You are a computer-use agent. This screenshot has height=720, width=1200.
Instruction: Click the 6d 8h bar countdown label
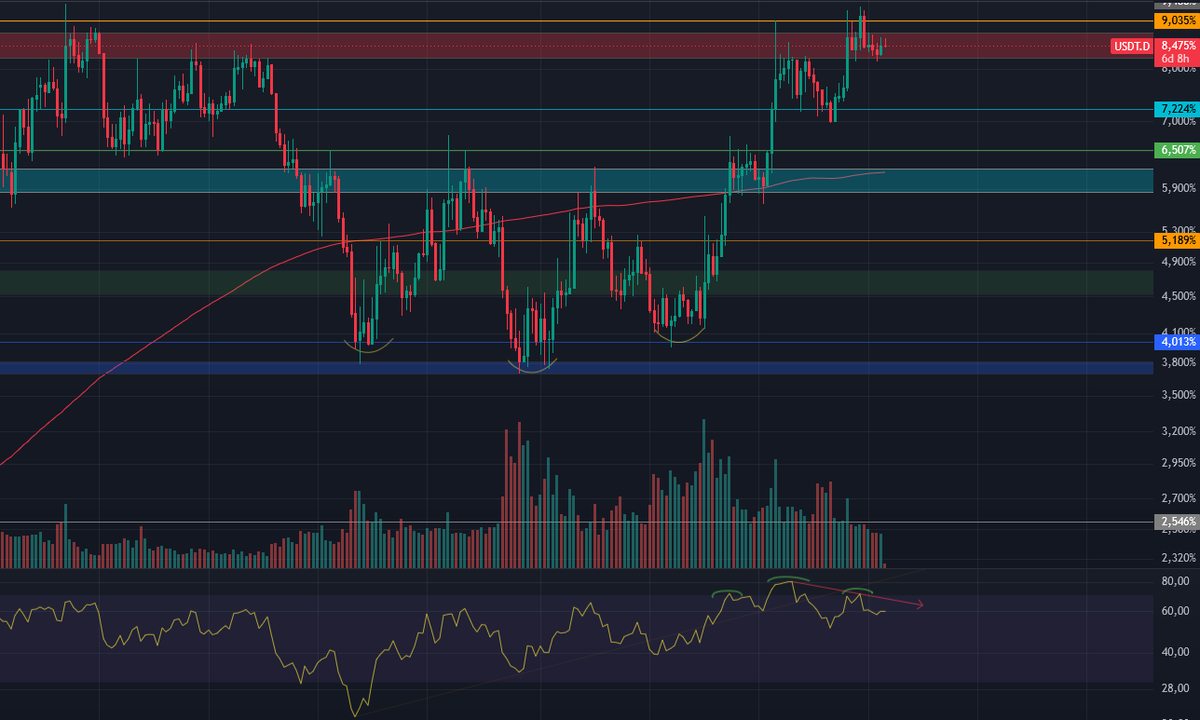coord(1177,58)
